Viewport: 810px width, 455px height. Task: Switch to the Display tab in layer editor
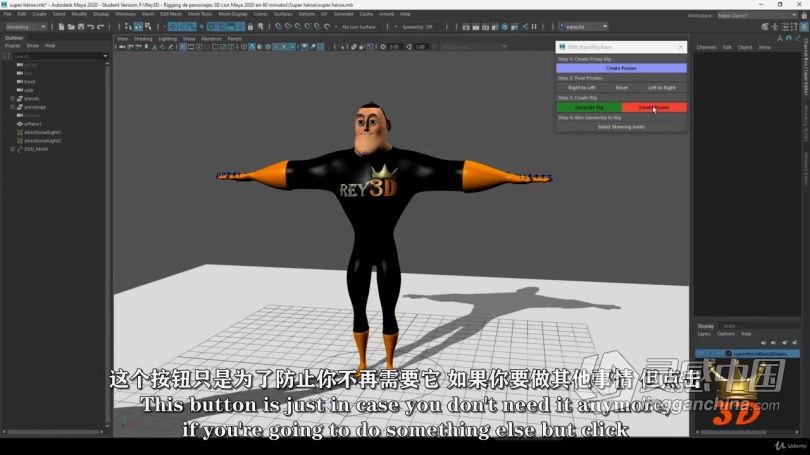point(706,326)
